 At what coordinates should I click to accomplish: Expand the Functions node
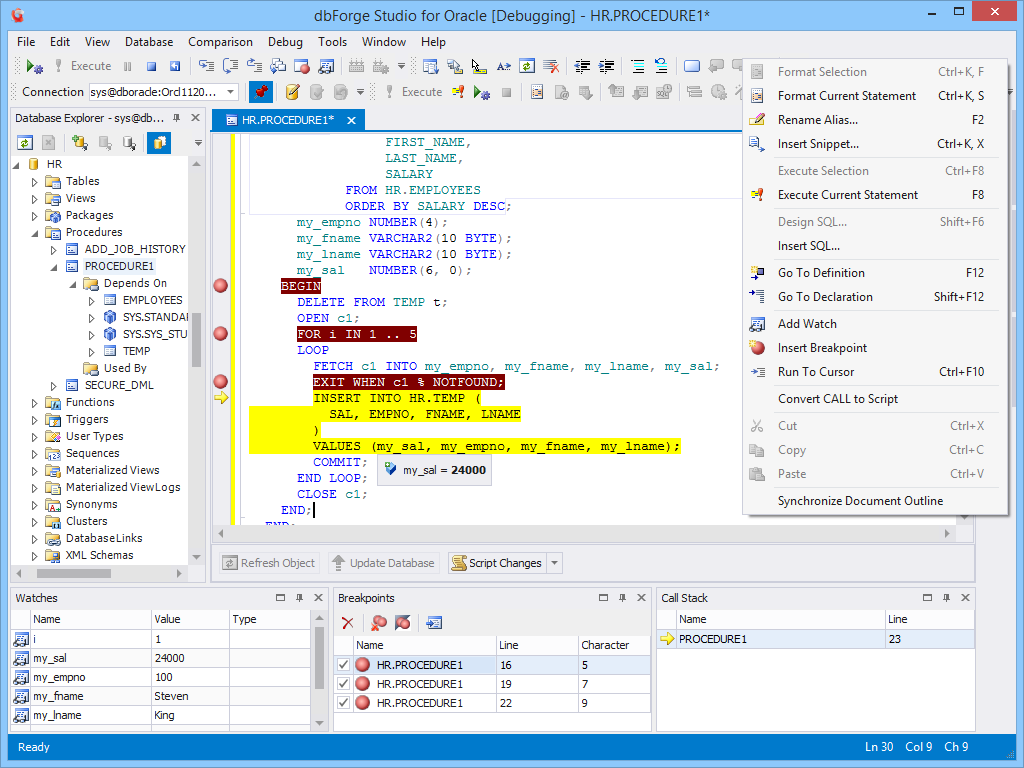point(35,402)
